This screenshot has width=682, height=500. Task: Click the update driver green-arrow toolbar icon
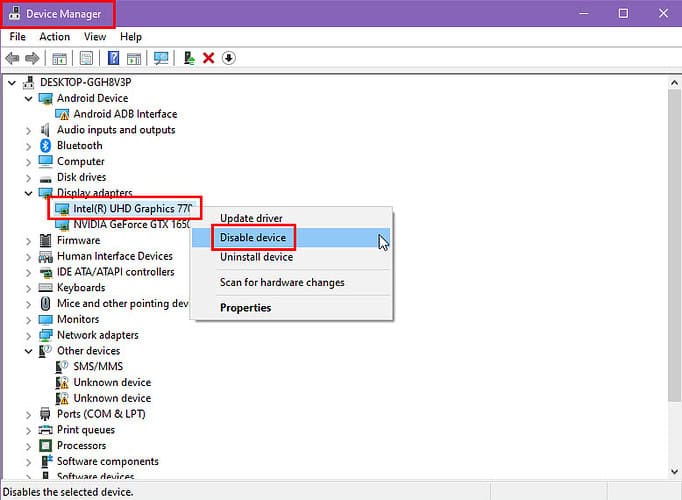click(189, 58)
